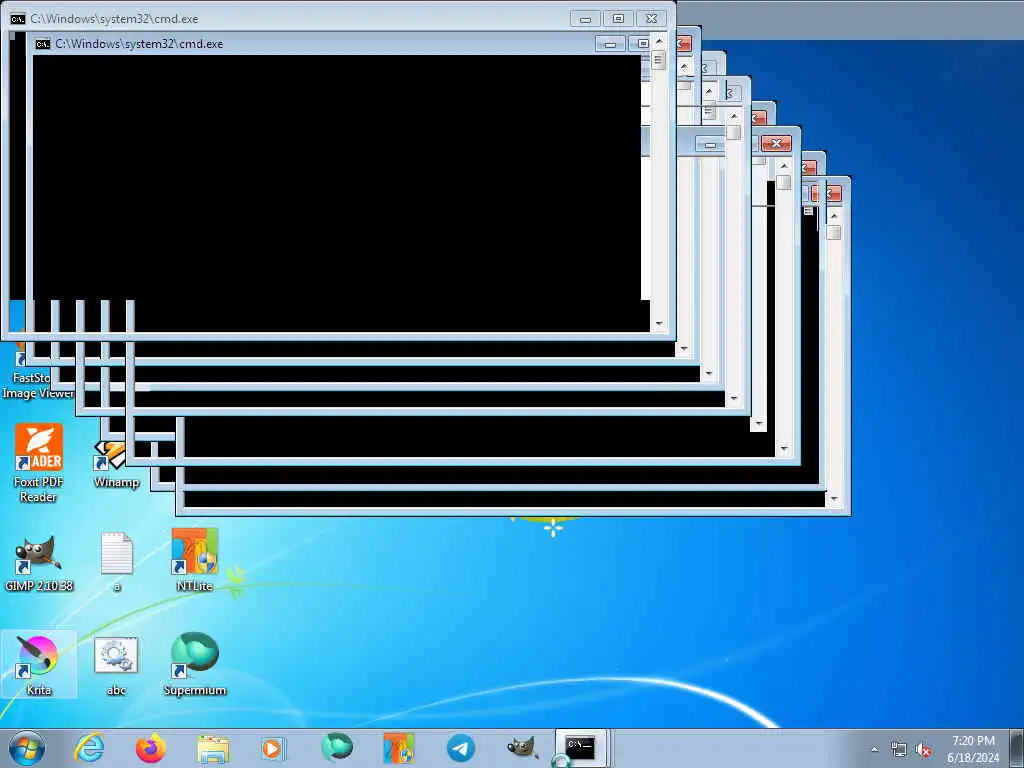
Task: Open NTLite from the taskbar
Action: [398, 748]
